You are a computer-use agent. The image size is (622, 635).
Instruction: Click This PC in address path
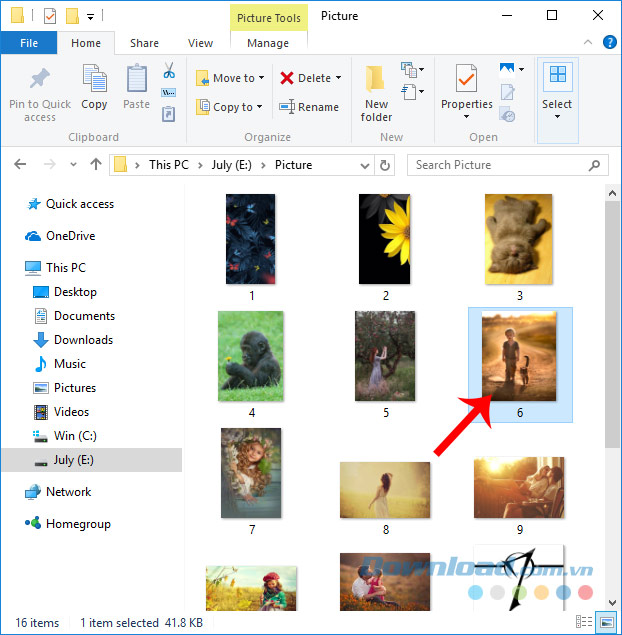[x=168, y=165]
